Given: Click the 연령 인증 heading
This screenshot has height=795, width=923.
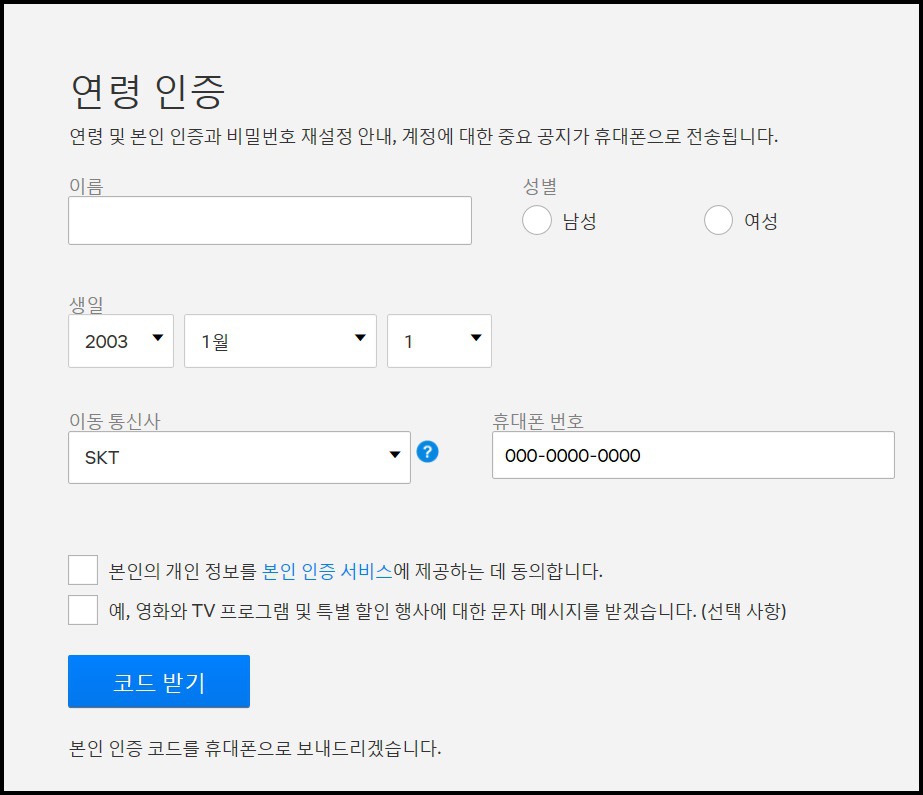Looking at the screenshot, I should pos(148,92).
